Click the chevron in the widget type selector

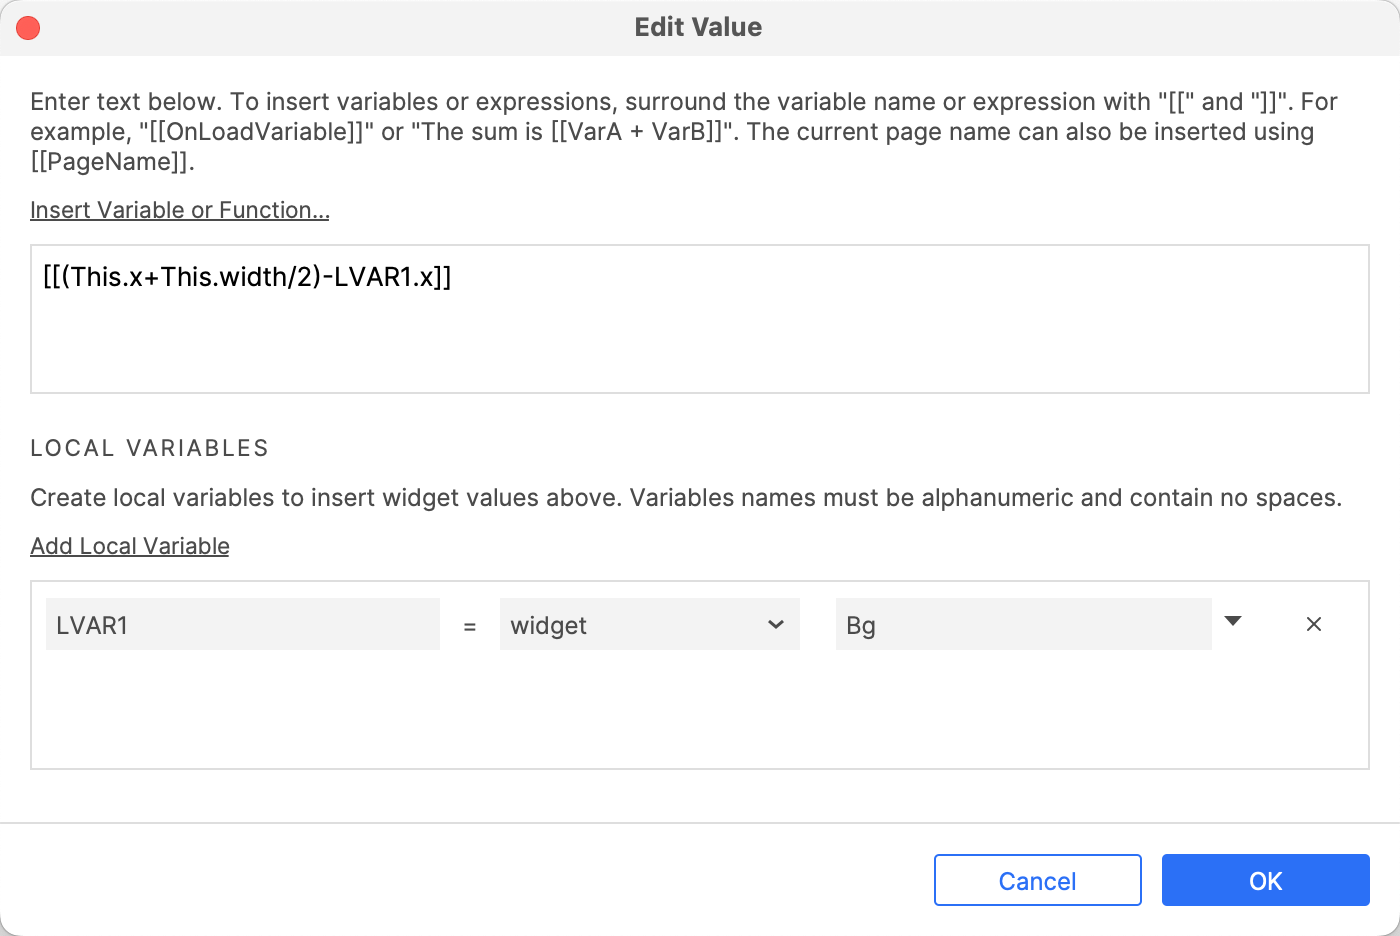[776, 625]
